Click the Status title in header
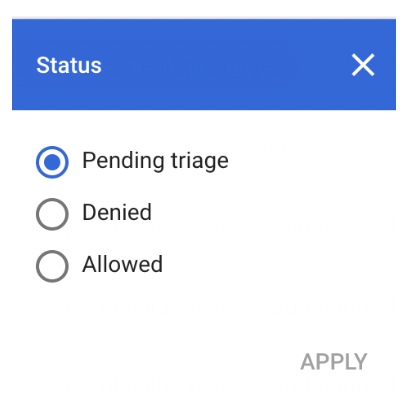The width and height of the screenshot is (418, 408). [x=69, y=65]
